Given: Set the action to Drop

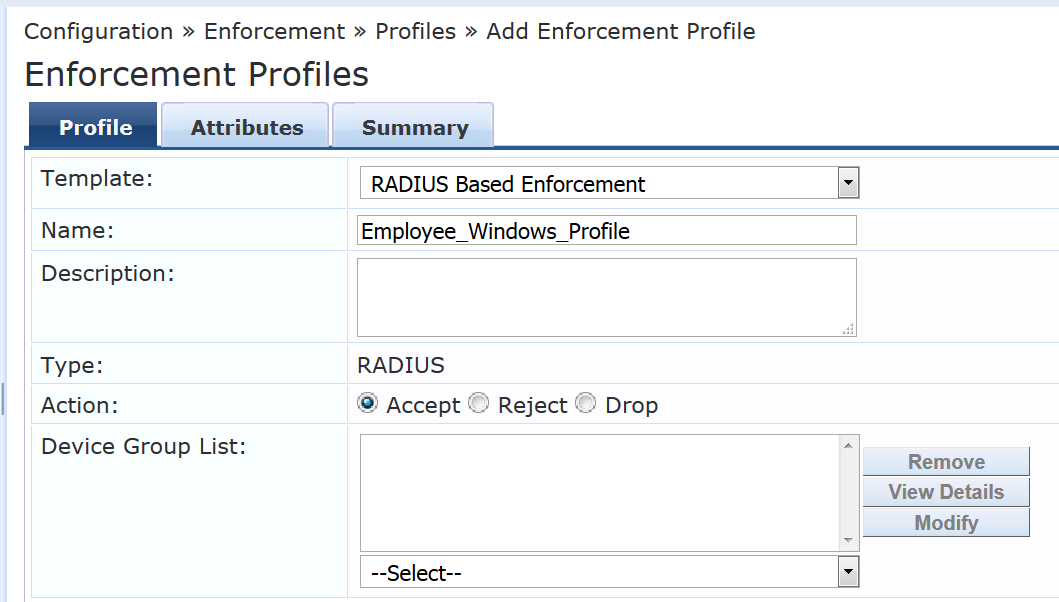Looking at the screenshot, I should click(x=586, y=404).
